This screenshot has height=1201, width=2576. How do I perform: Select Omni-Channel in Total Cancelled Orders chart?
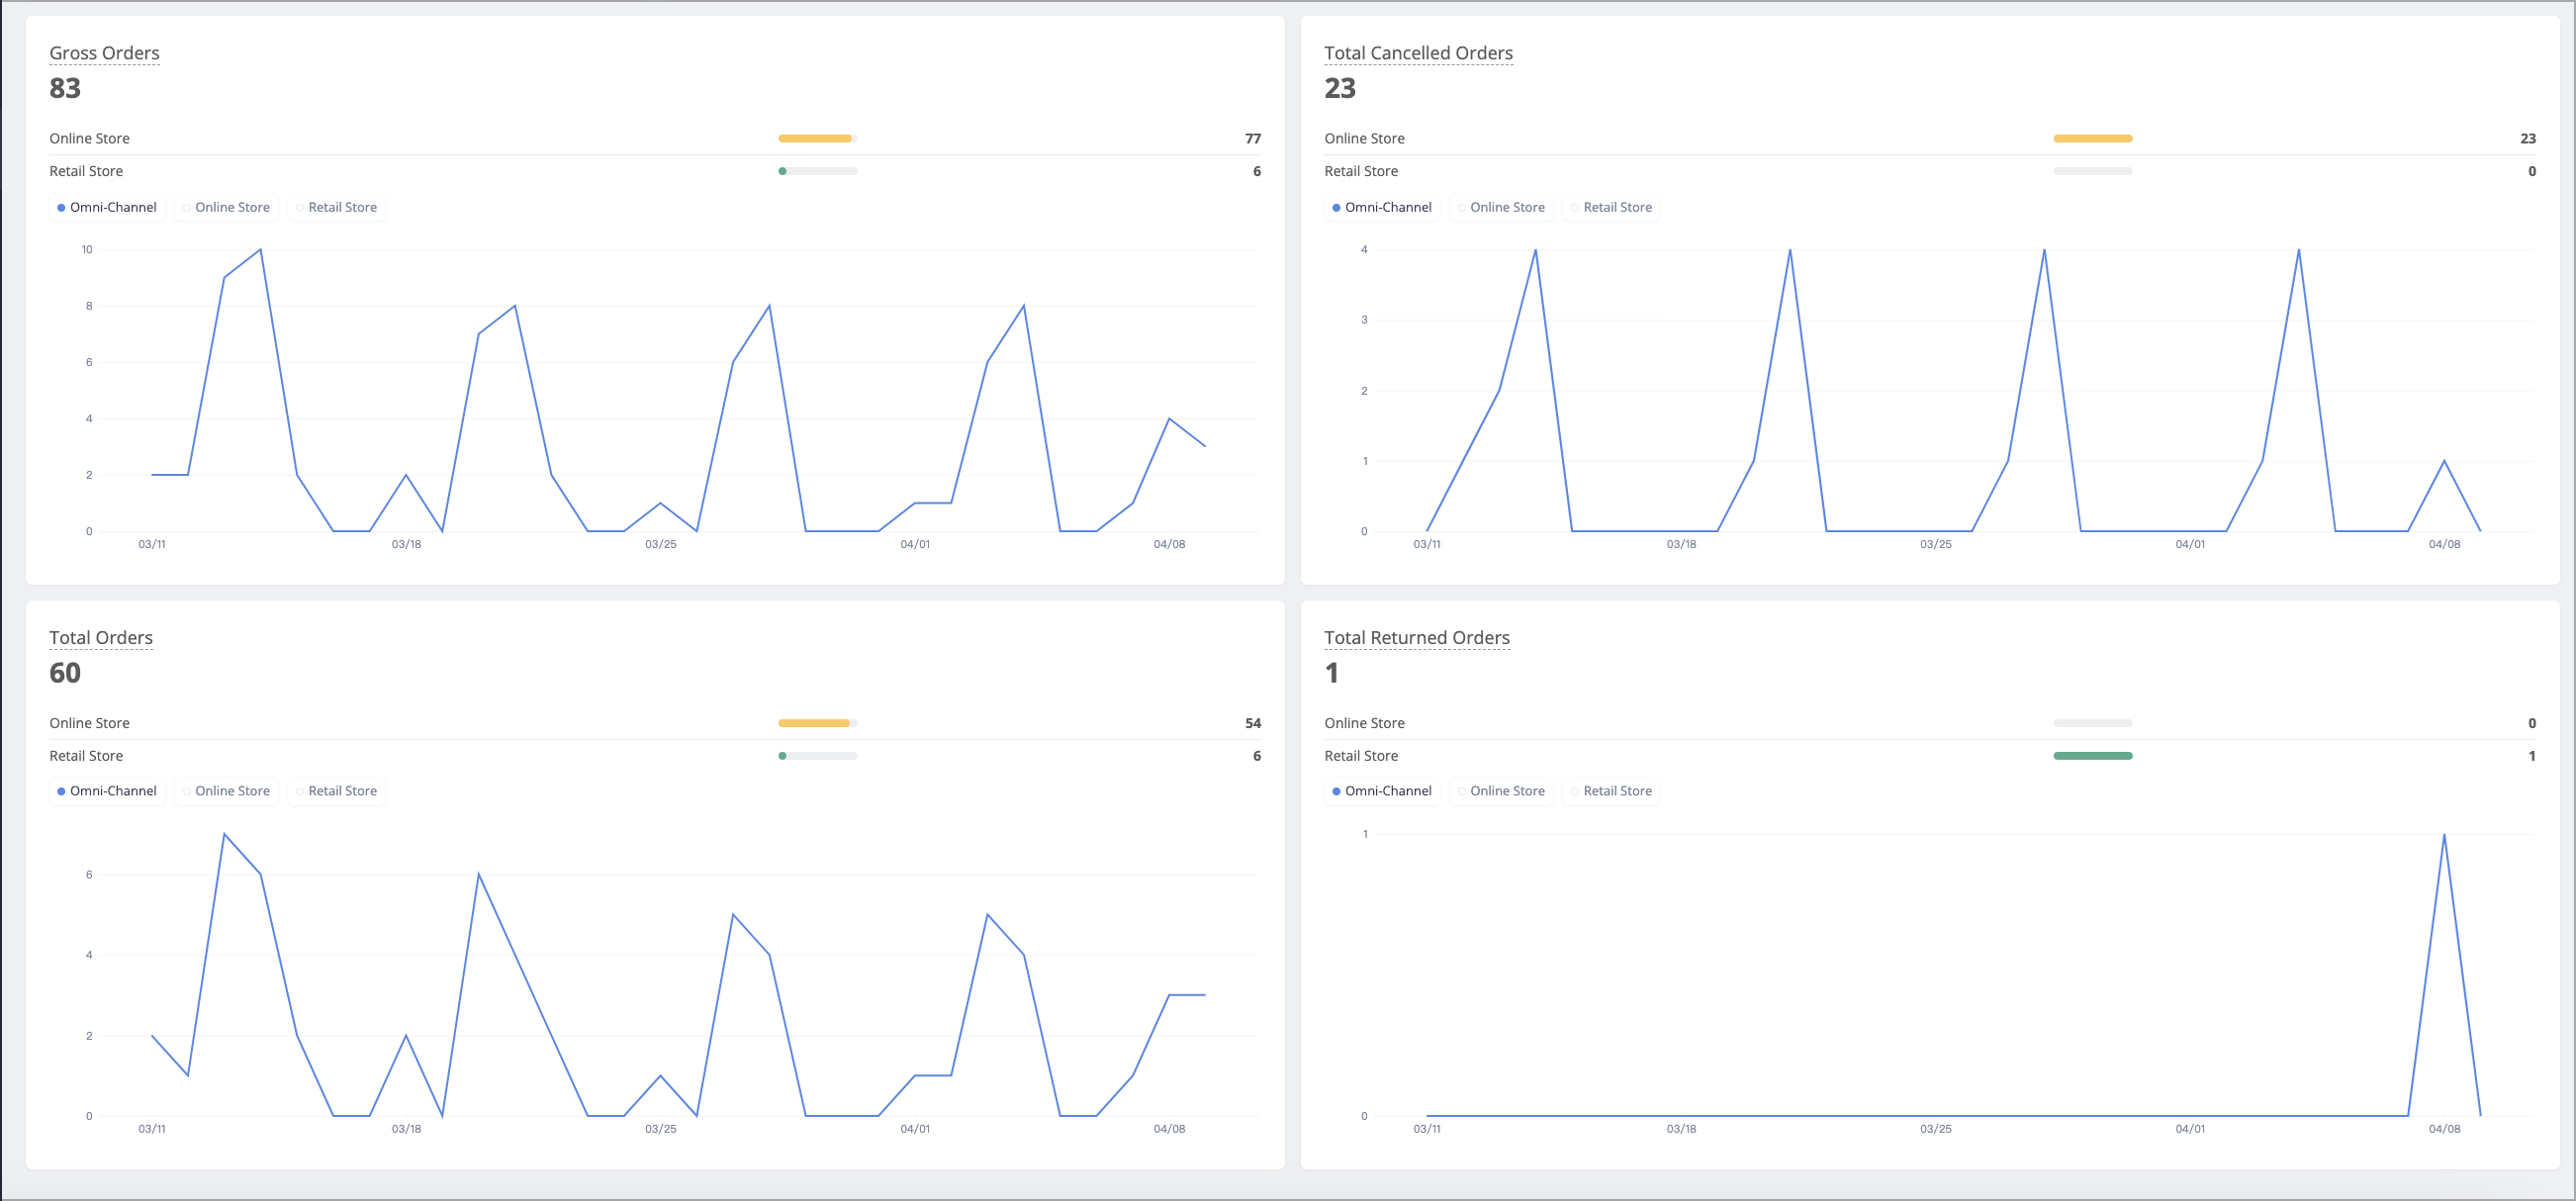point(1382,207)
